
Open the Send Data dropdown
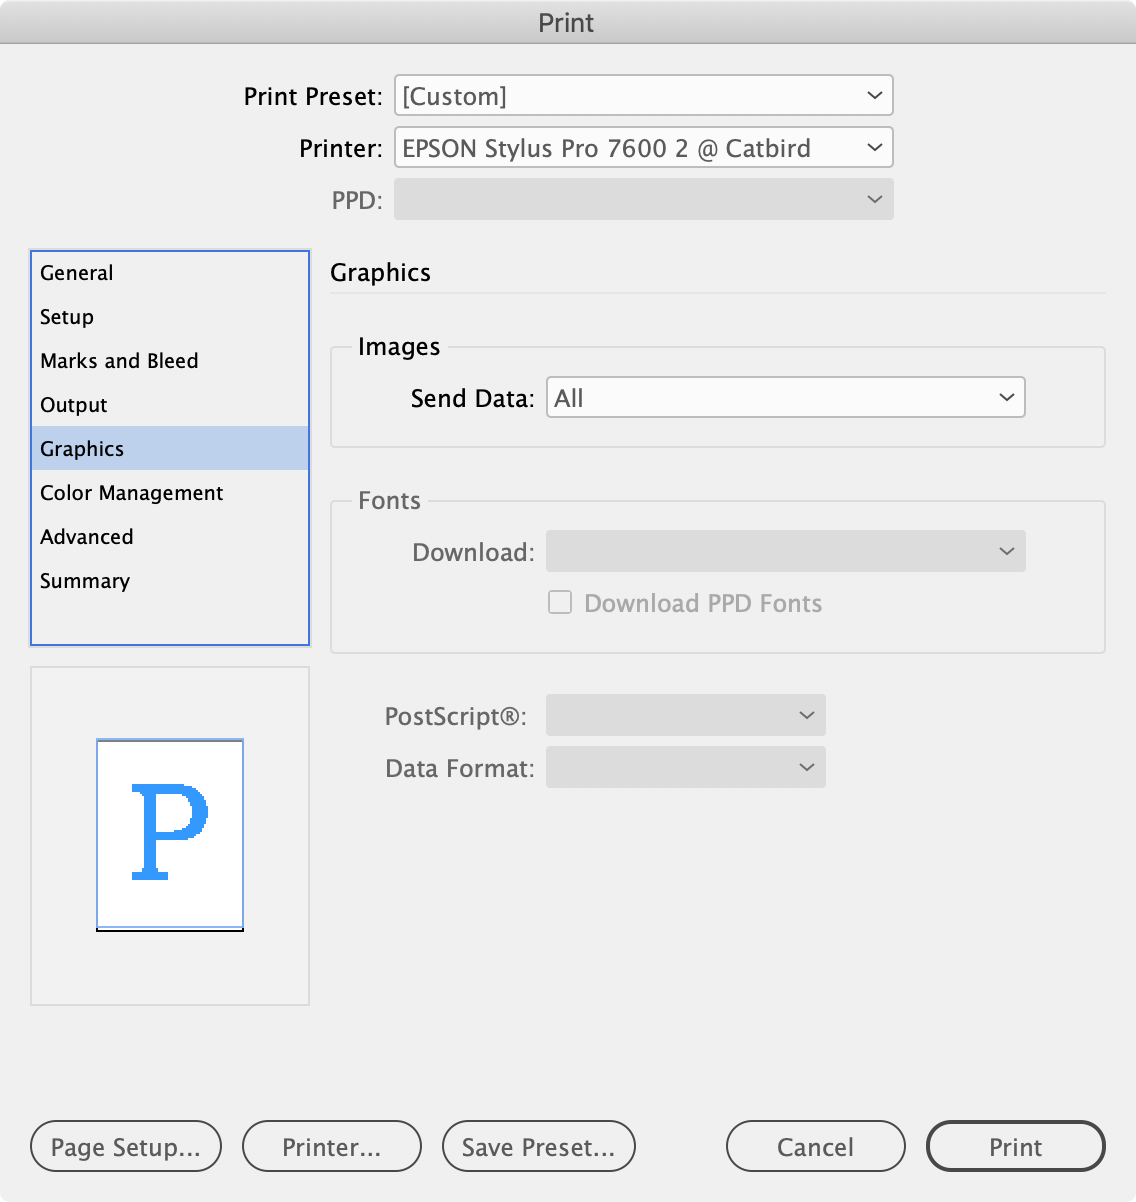pyautogui.click(x=785, y=397)
